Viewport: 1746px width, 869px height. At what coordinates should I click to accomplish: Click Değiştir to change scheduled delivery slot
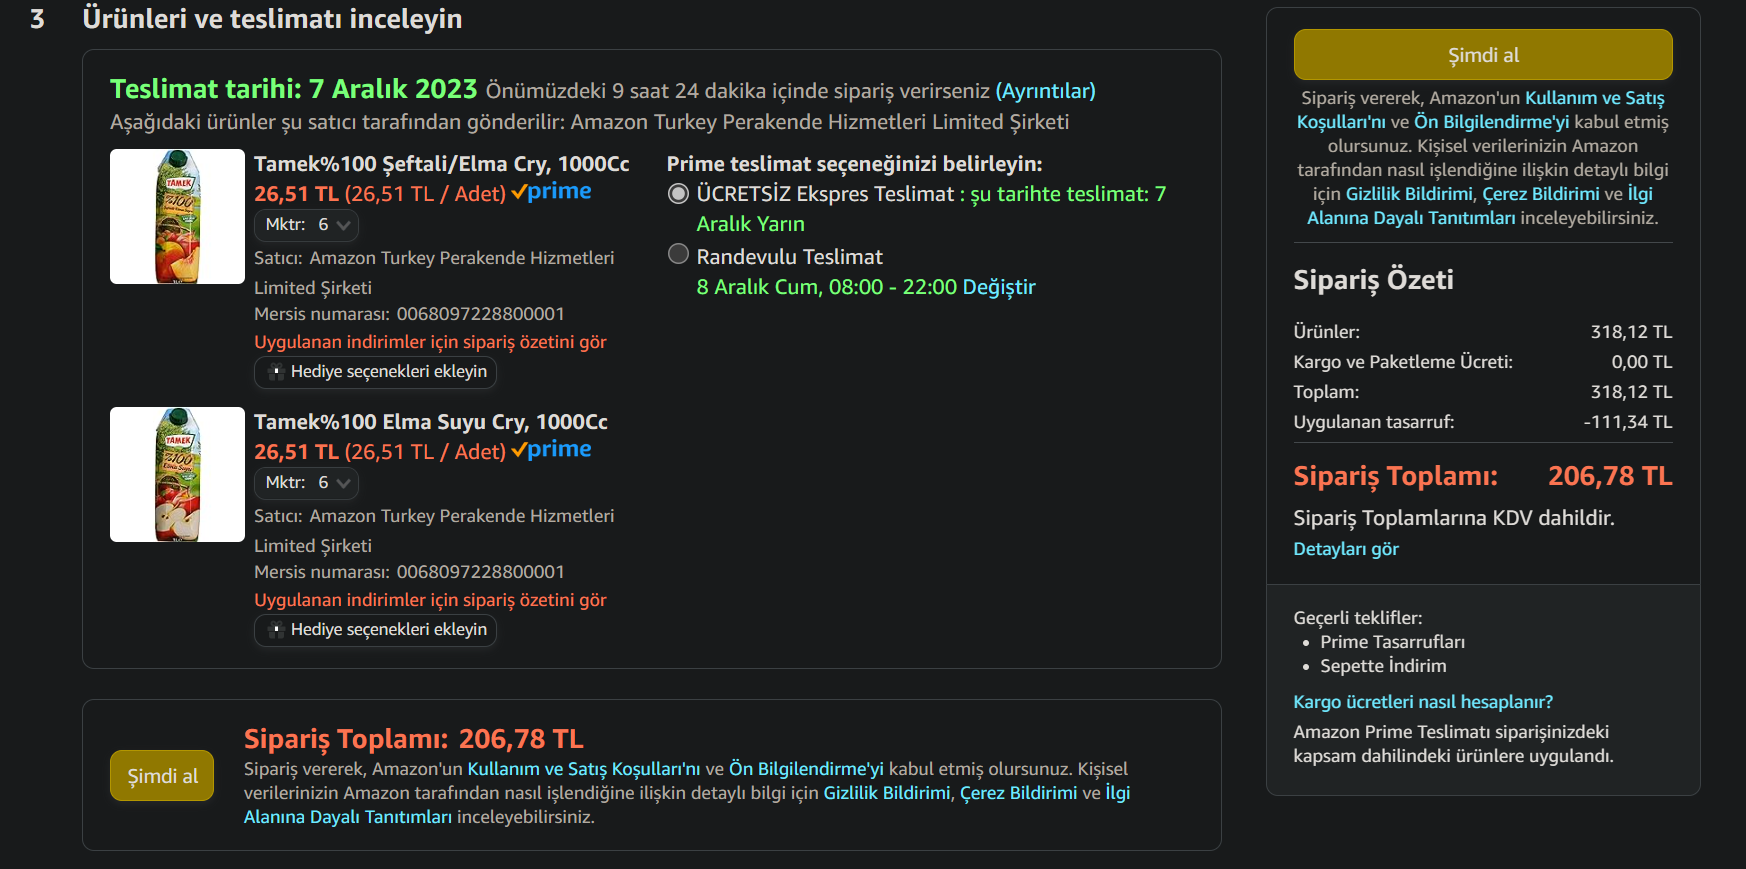[998, 287]
